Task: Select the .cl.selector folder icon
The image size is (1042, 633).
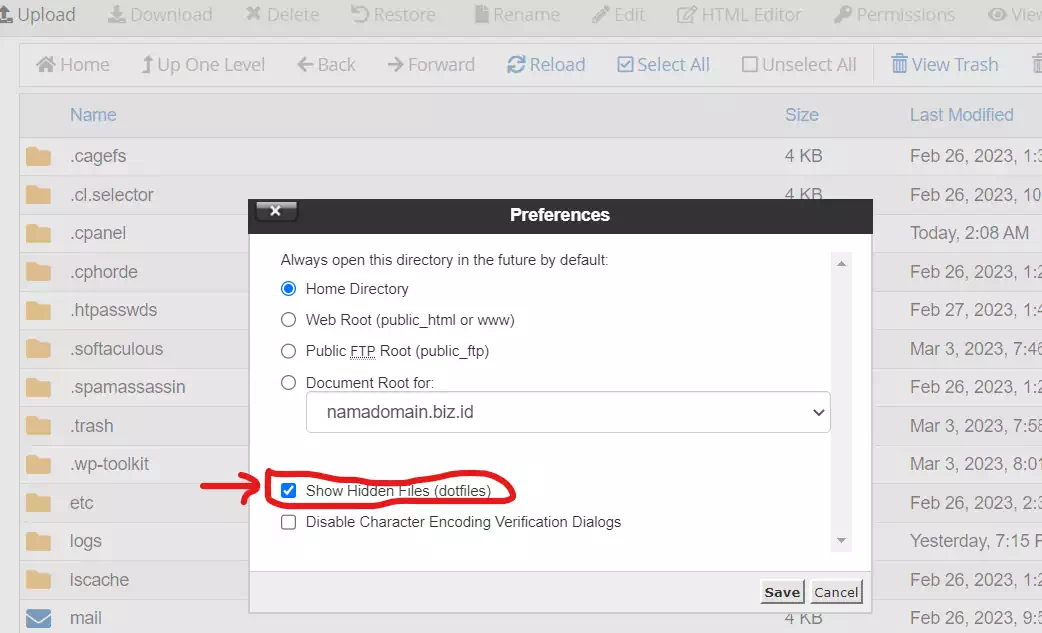Action: [x=39, y=195]
